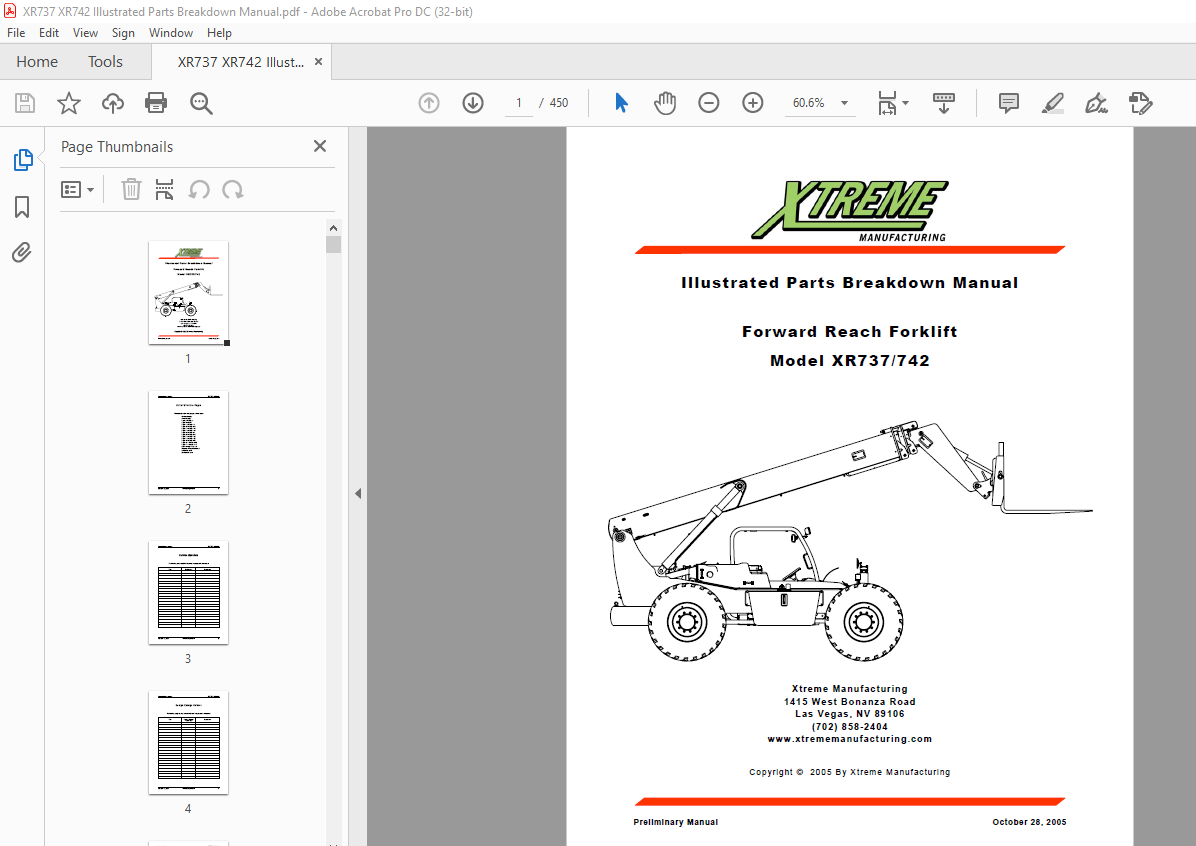Click '1415 West Bonanza Road' address line

point(850,702)
